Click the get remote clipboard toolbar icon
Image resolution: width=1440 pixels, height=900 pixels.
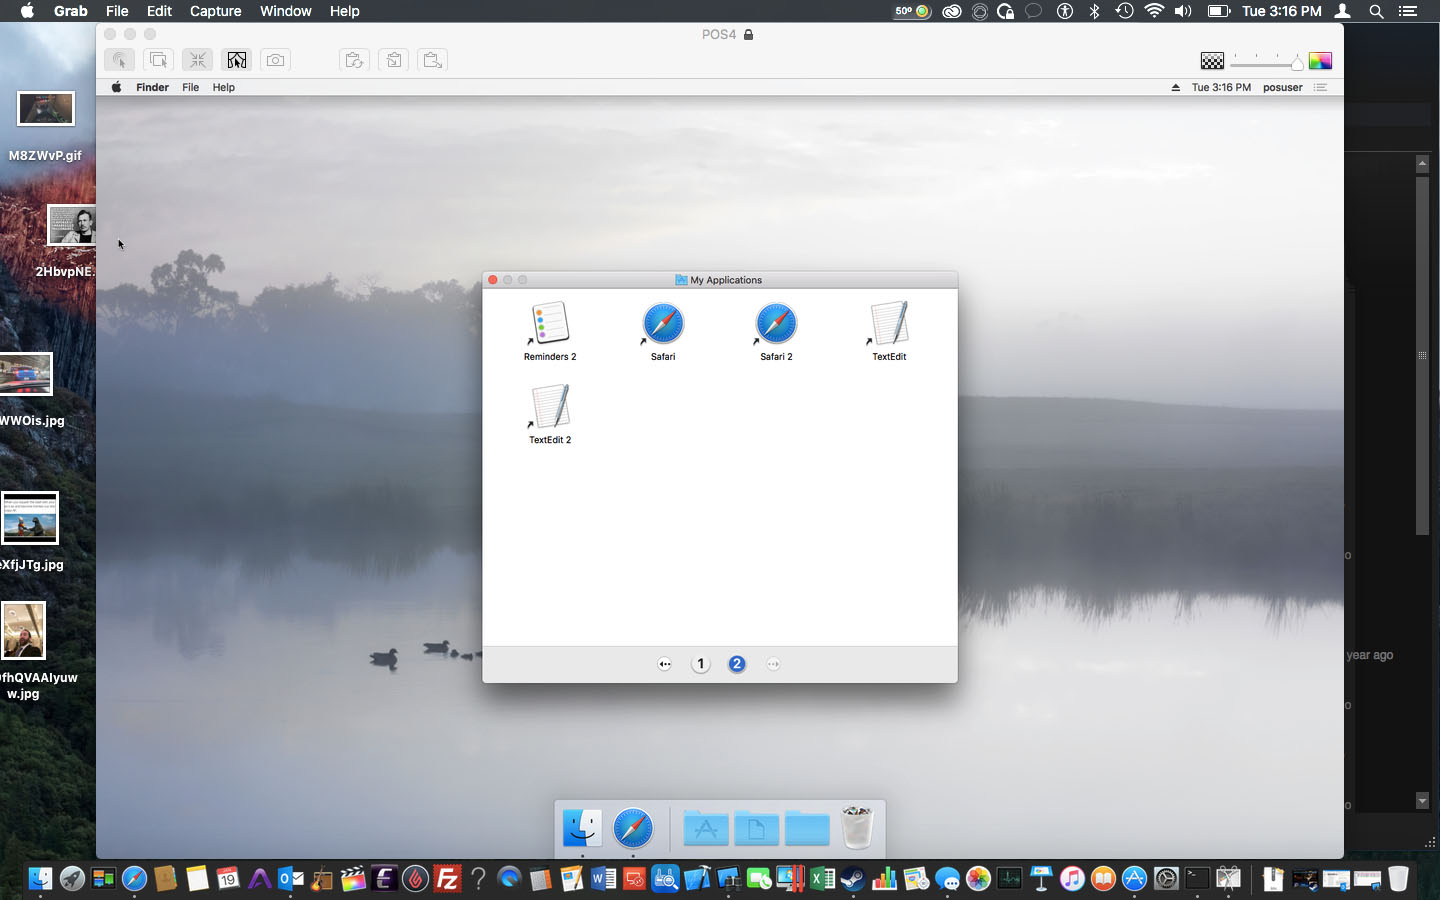pyautogui.click(x=394, y=60)
